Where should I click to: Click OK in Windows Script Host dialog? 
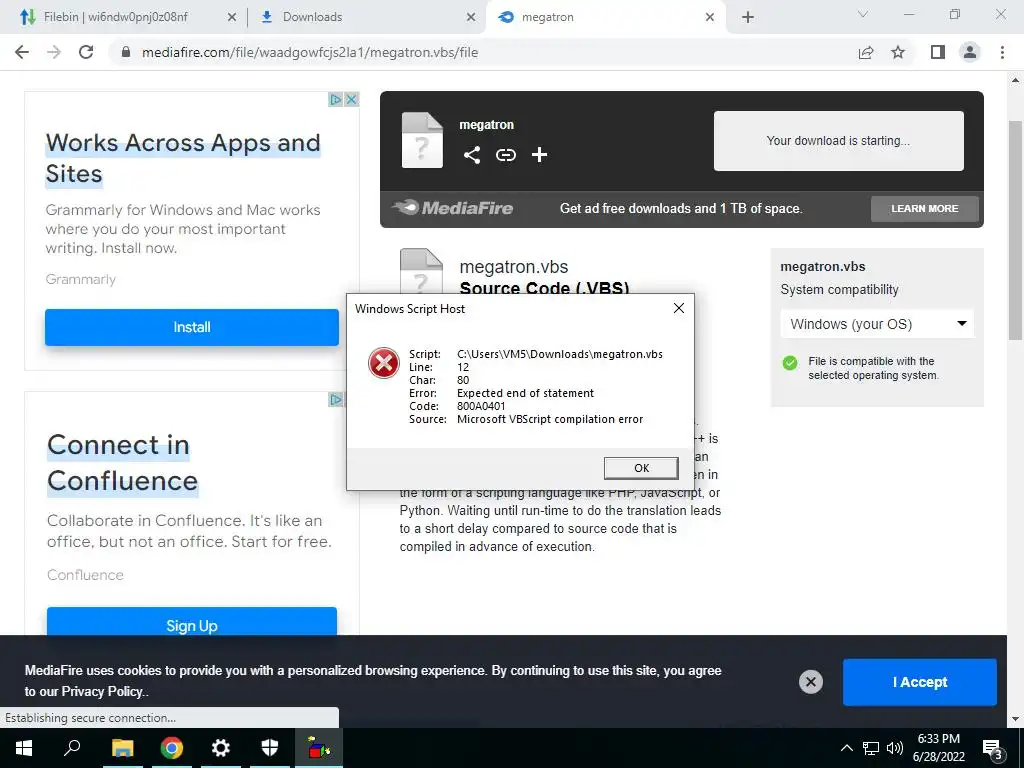[641, 468]
